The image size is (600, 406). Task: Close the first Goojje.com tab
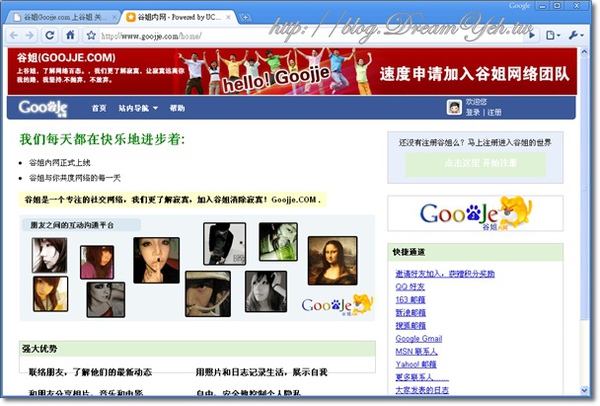coord(114,17)
